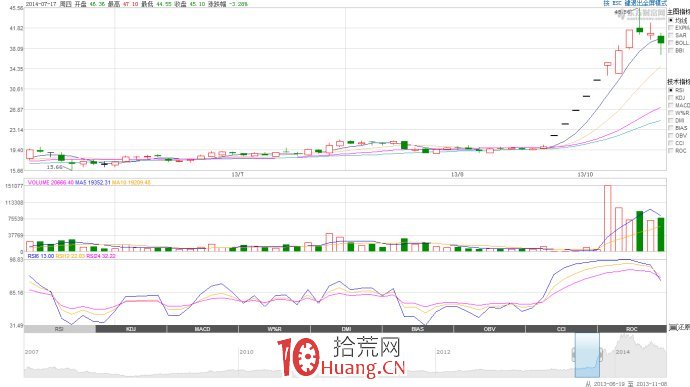
Task: Click the 还原 restore button beside the tabs
Action: [679, 328]
